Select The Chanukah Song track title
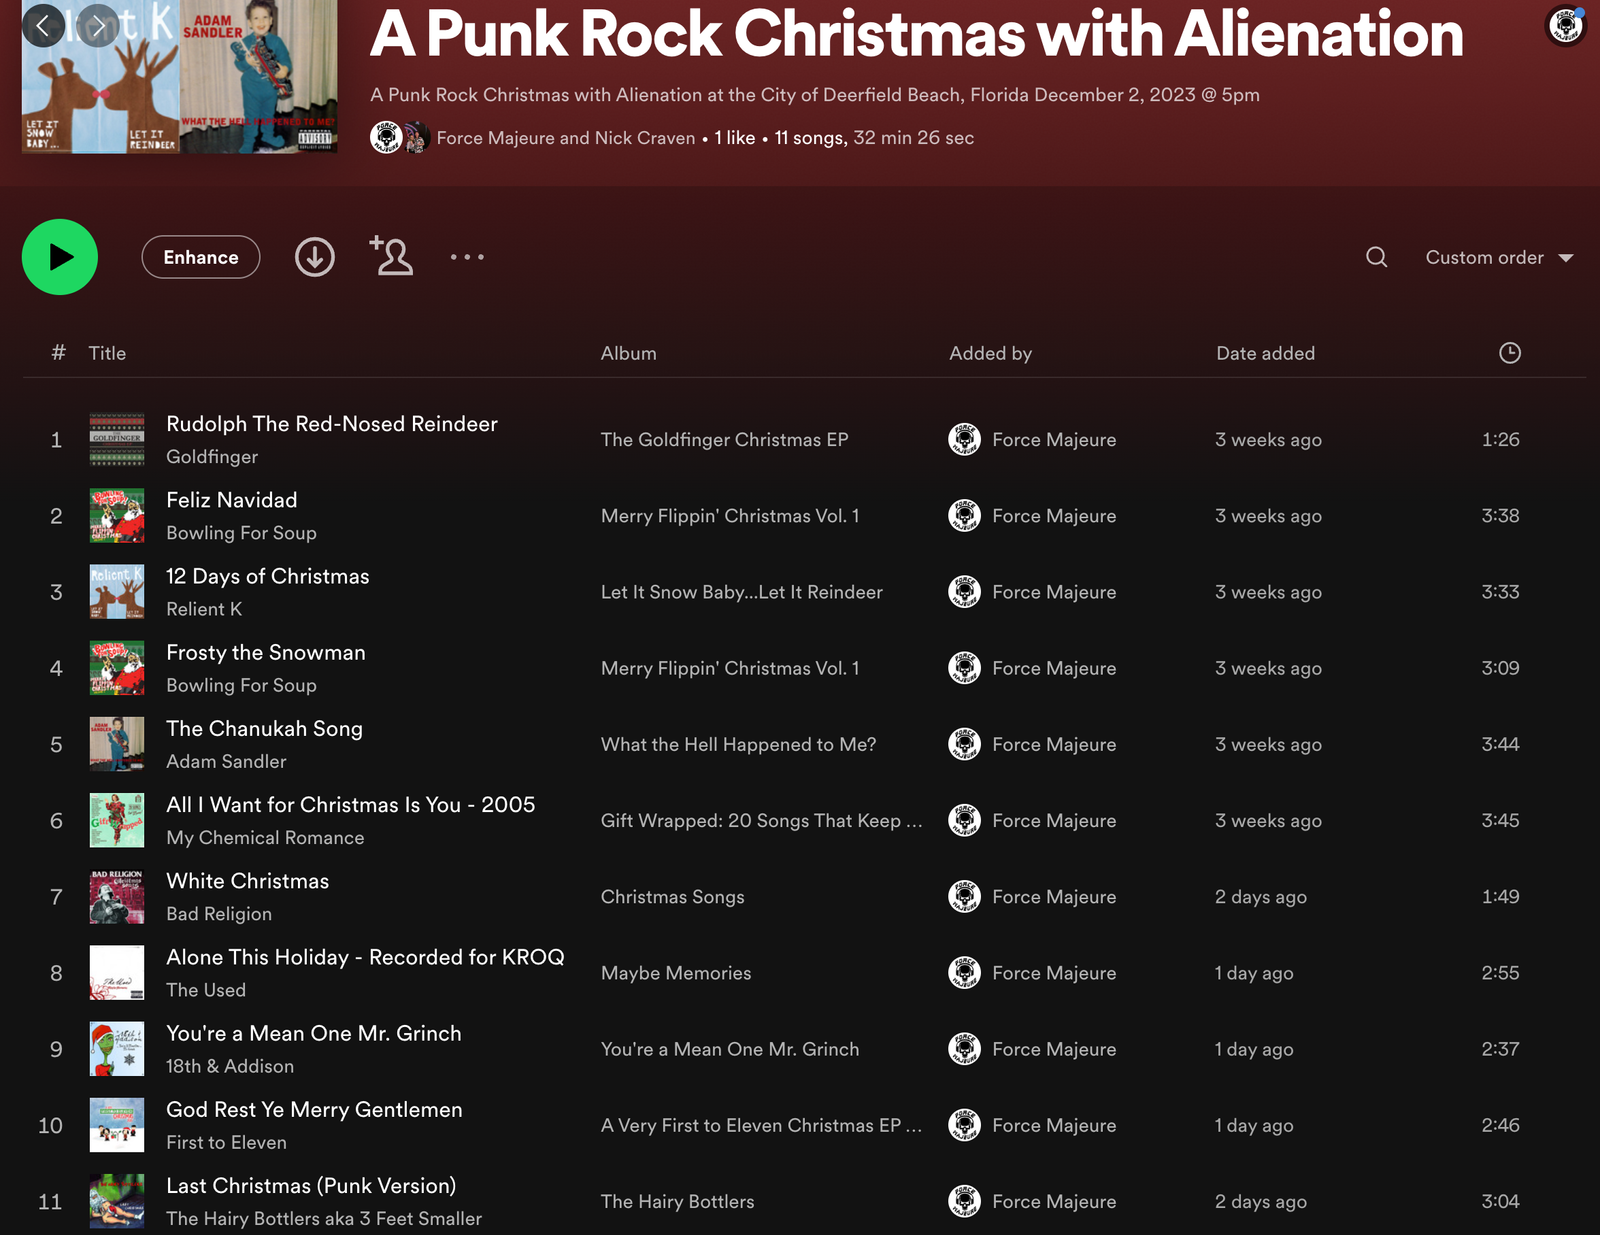 coord(264,729)
